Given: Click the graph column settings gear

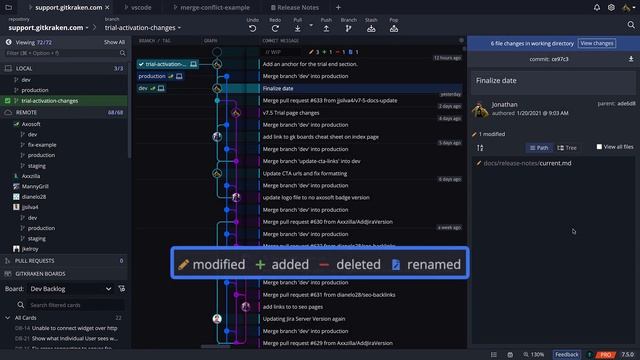Looking at the screenshot, I should pyautogui.click(x=461, y=40).
